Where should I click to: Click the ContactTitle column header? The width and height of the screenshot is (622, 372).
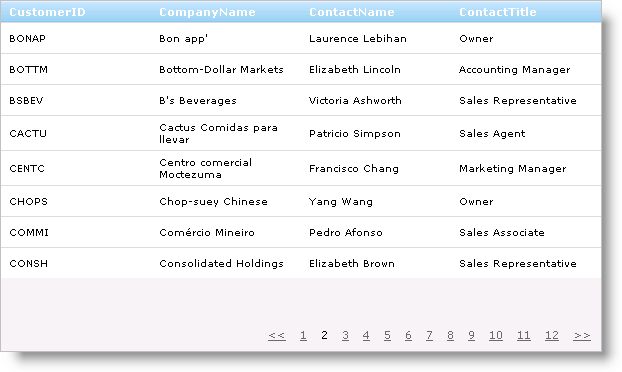coord(497,12)
